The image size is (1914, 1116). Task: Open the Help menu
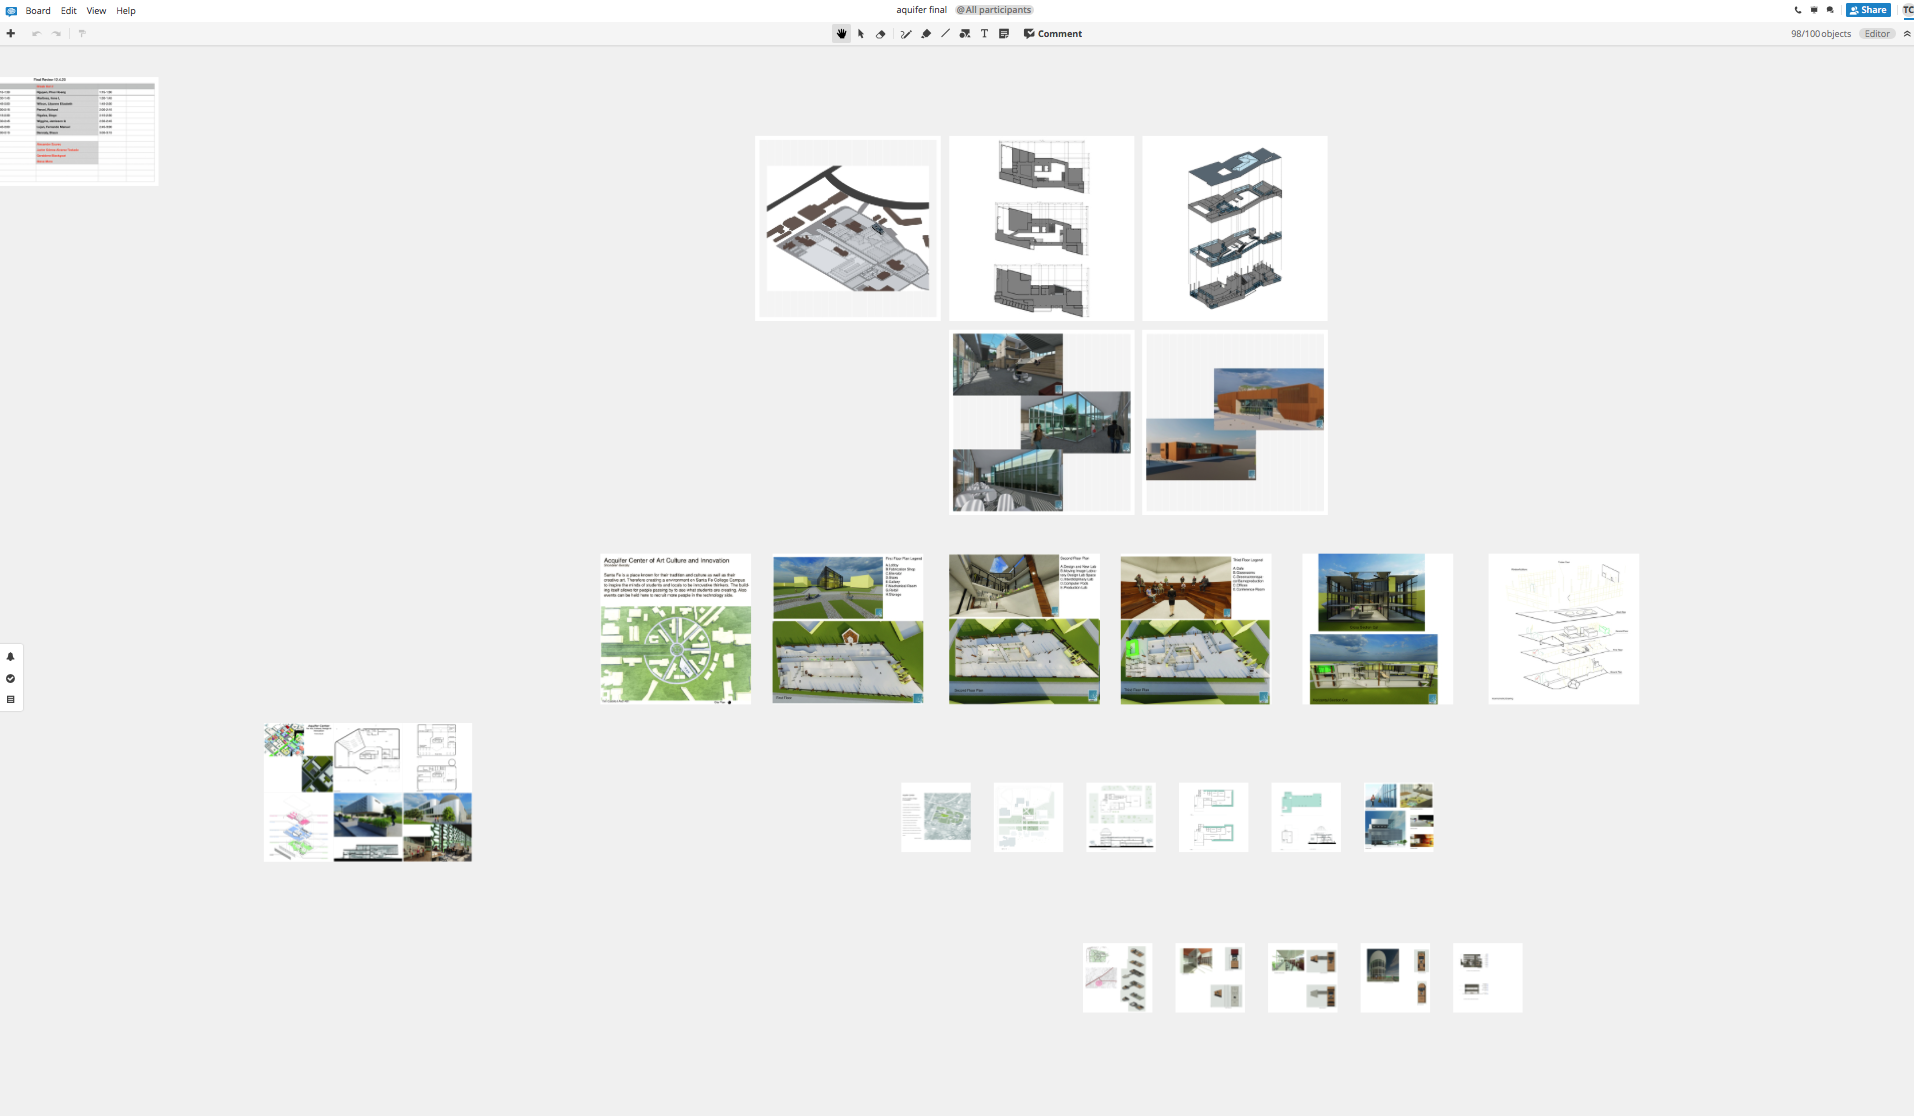(126, 11)
